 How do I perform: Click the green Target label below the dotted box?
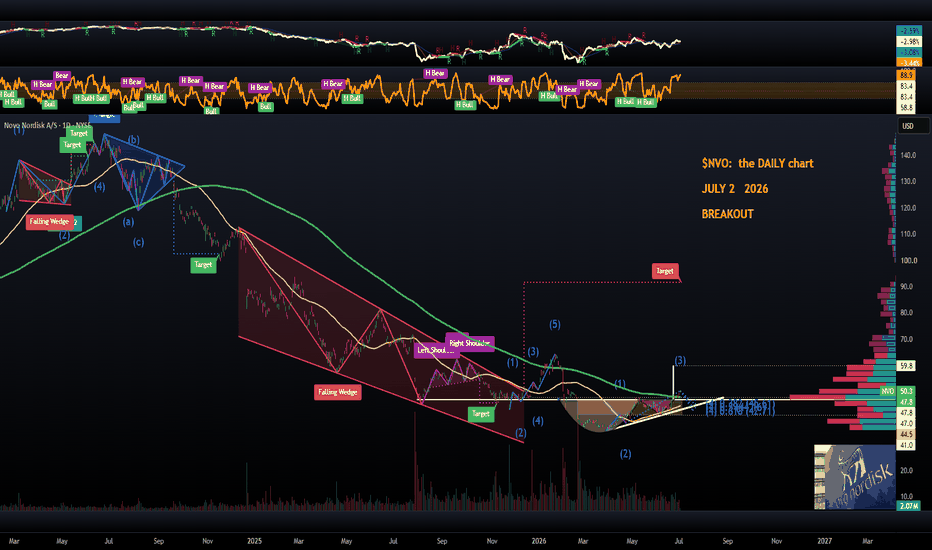click(203, 265)
